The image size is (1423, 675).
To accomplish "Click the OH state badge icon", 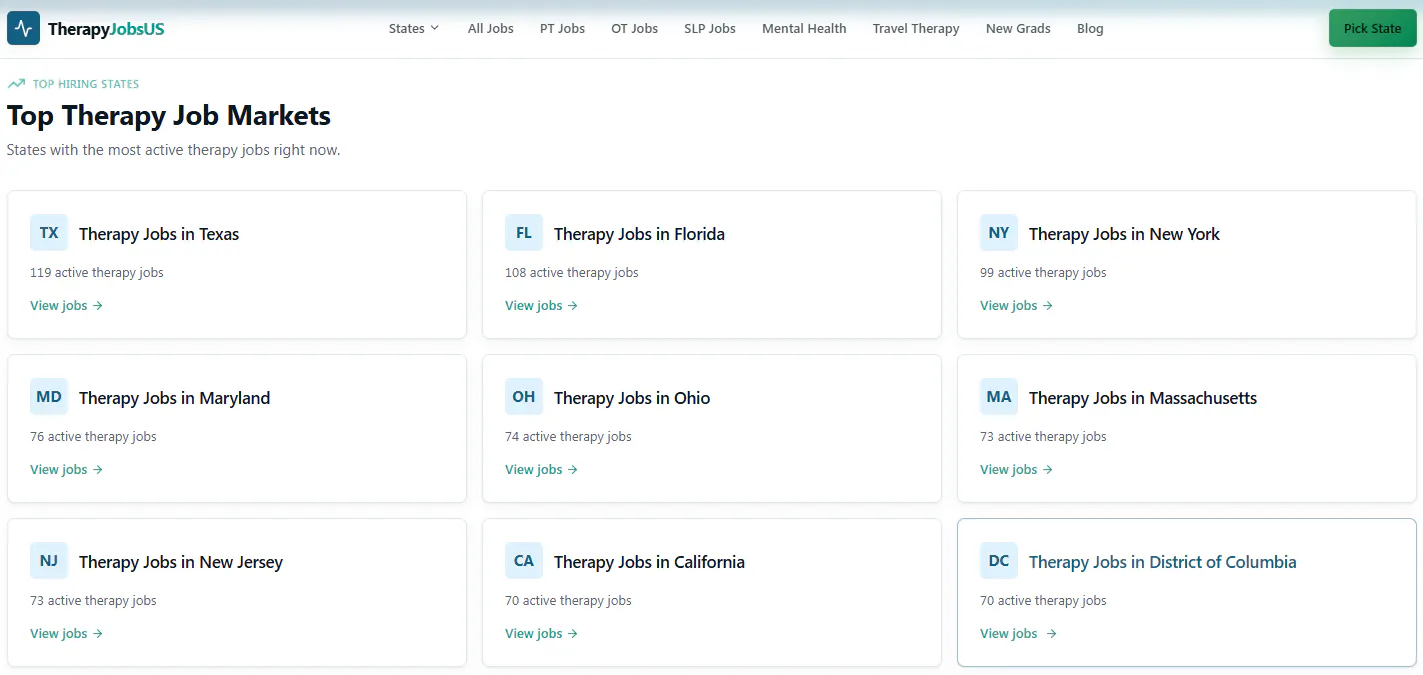I will (524, 397).
